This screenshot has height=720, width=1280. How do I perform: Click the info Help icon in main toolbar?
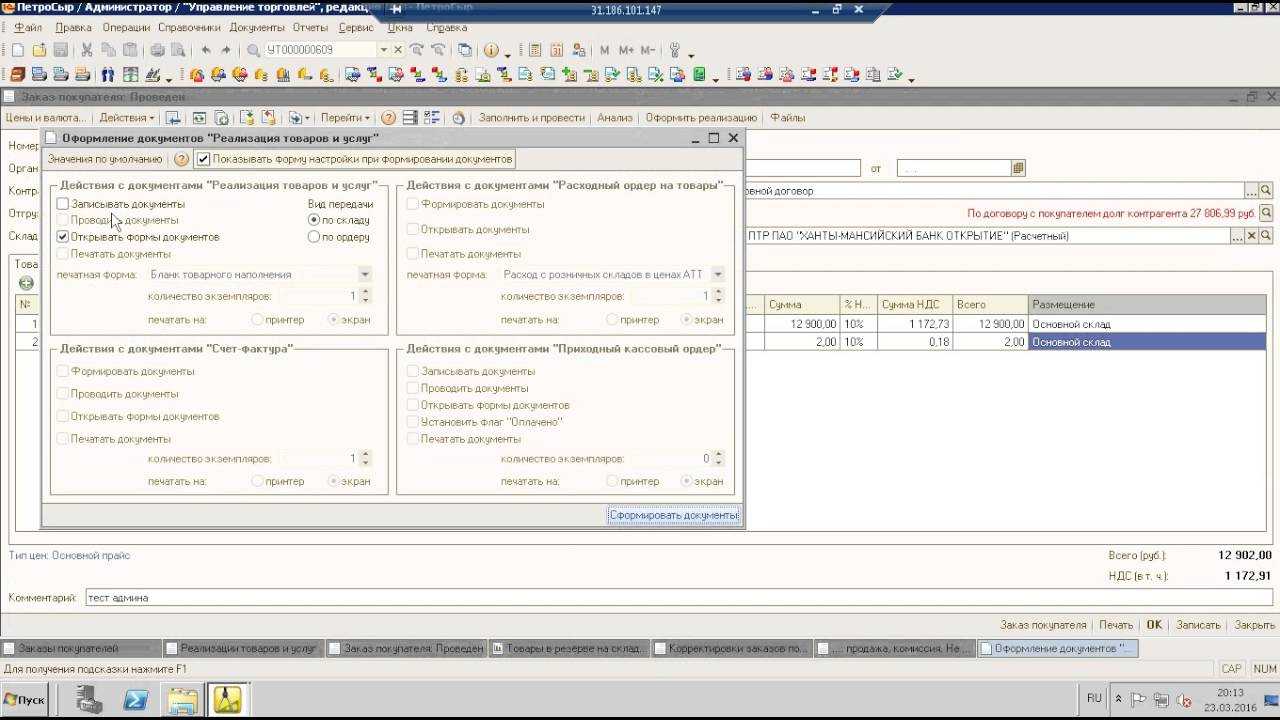click(x=491, y=50)
